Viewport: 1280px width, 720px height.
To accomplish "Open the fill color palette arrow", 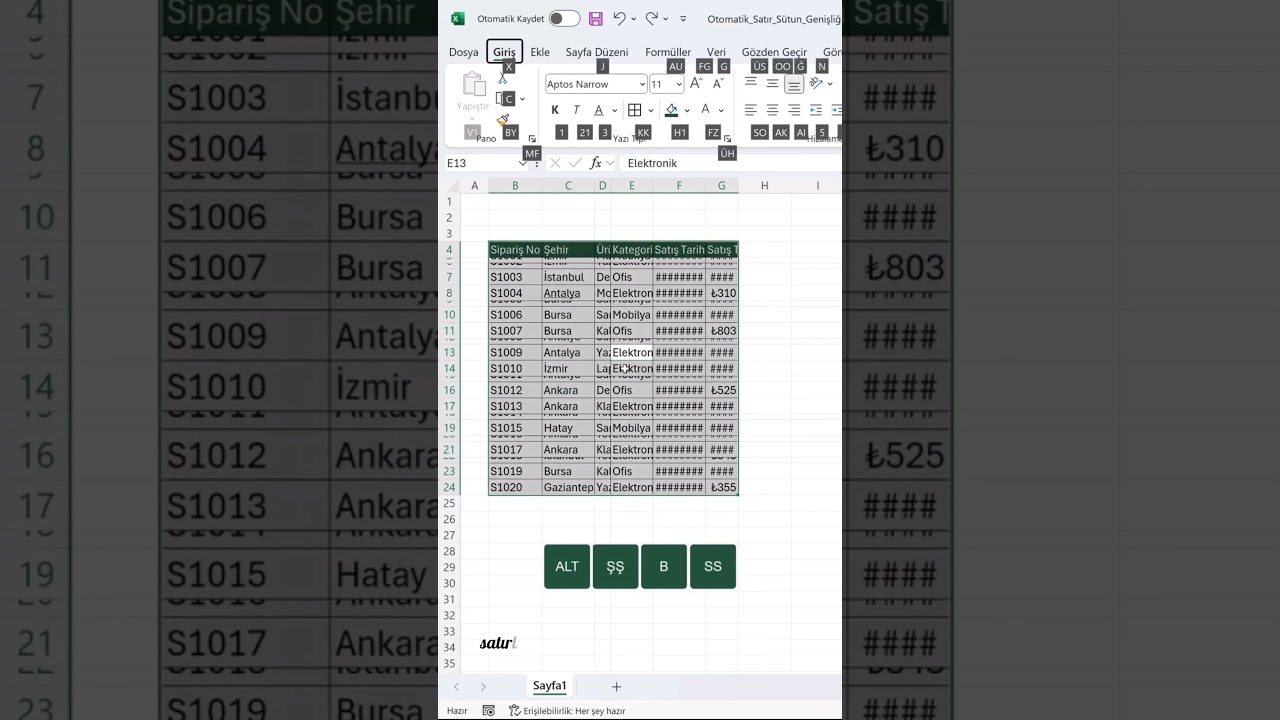I will [x=687, y=110].
